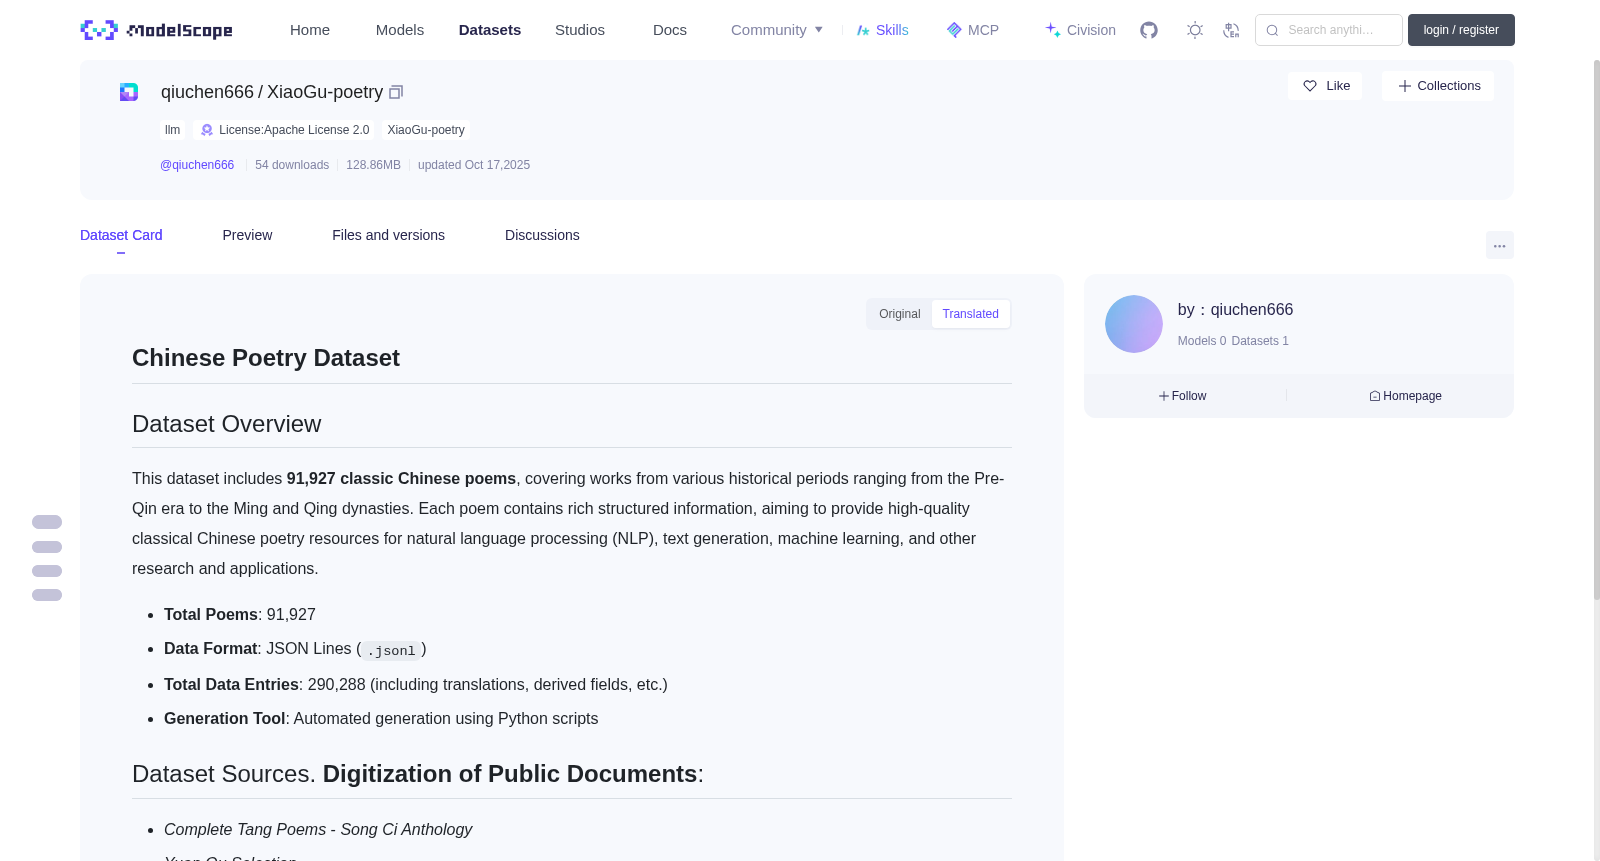Copy dataset name with copy icon
Viewport: 1600px width, 861px height.
tap(396, 92)
